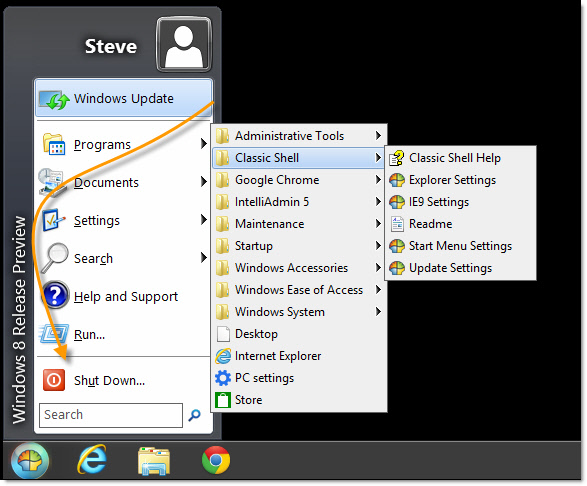
Task: Open the IntelliAdmin 5 folder label
Action: coord(272,202)
